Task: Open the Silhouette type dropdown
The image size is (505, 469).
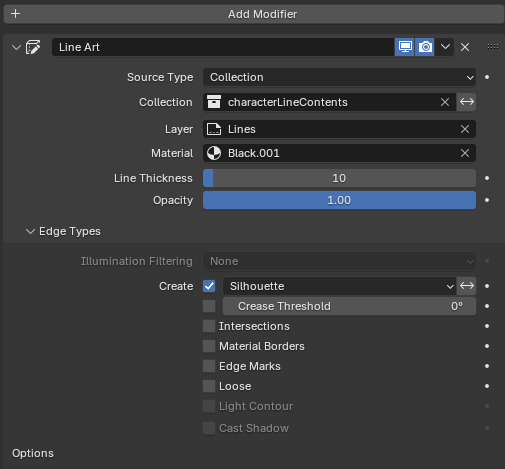Action: pyautogui.click(x=339, y=286)
